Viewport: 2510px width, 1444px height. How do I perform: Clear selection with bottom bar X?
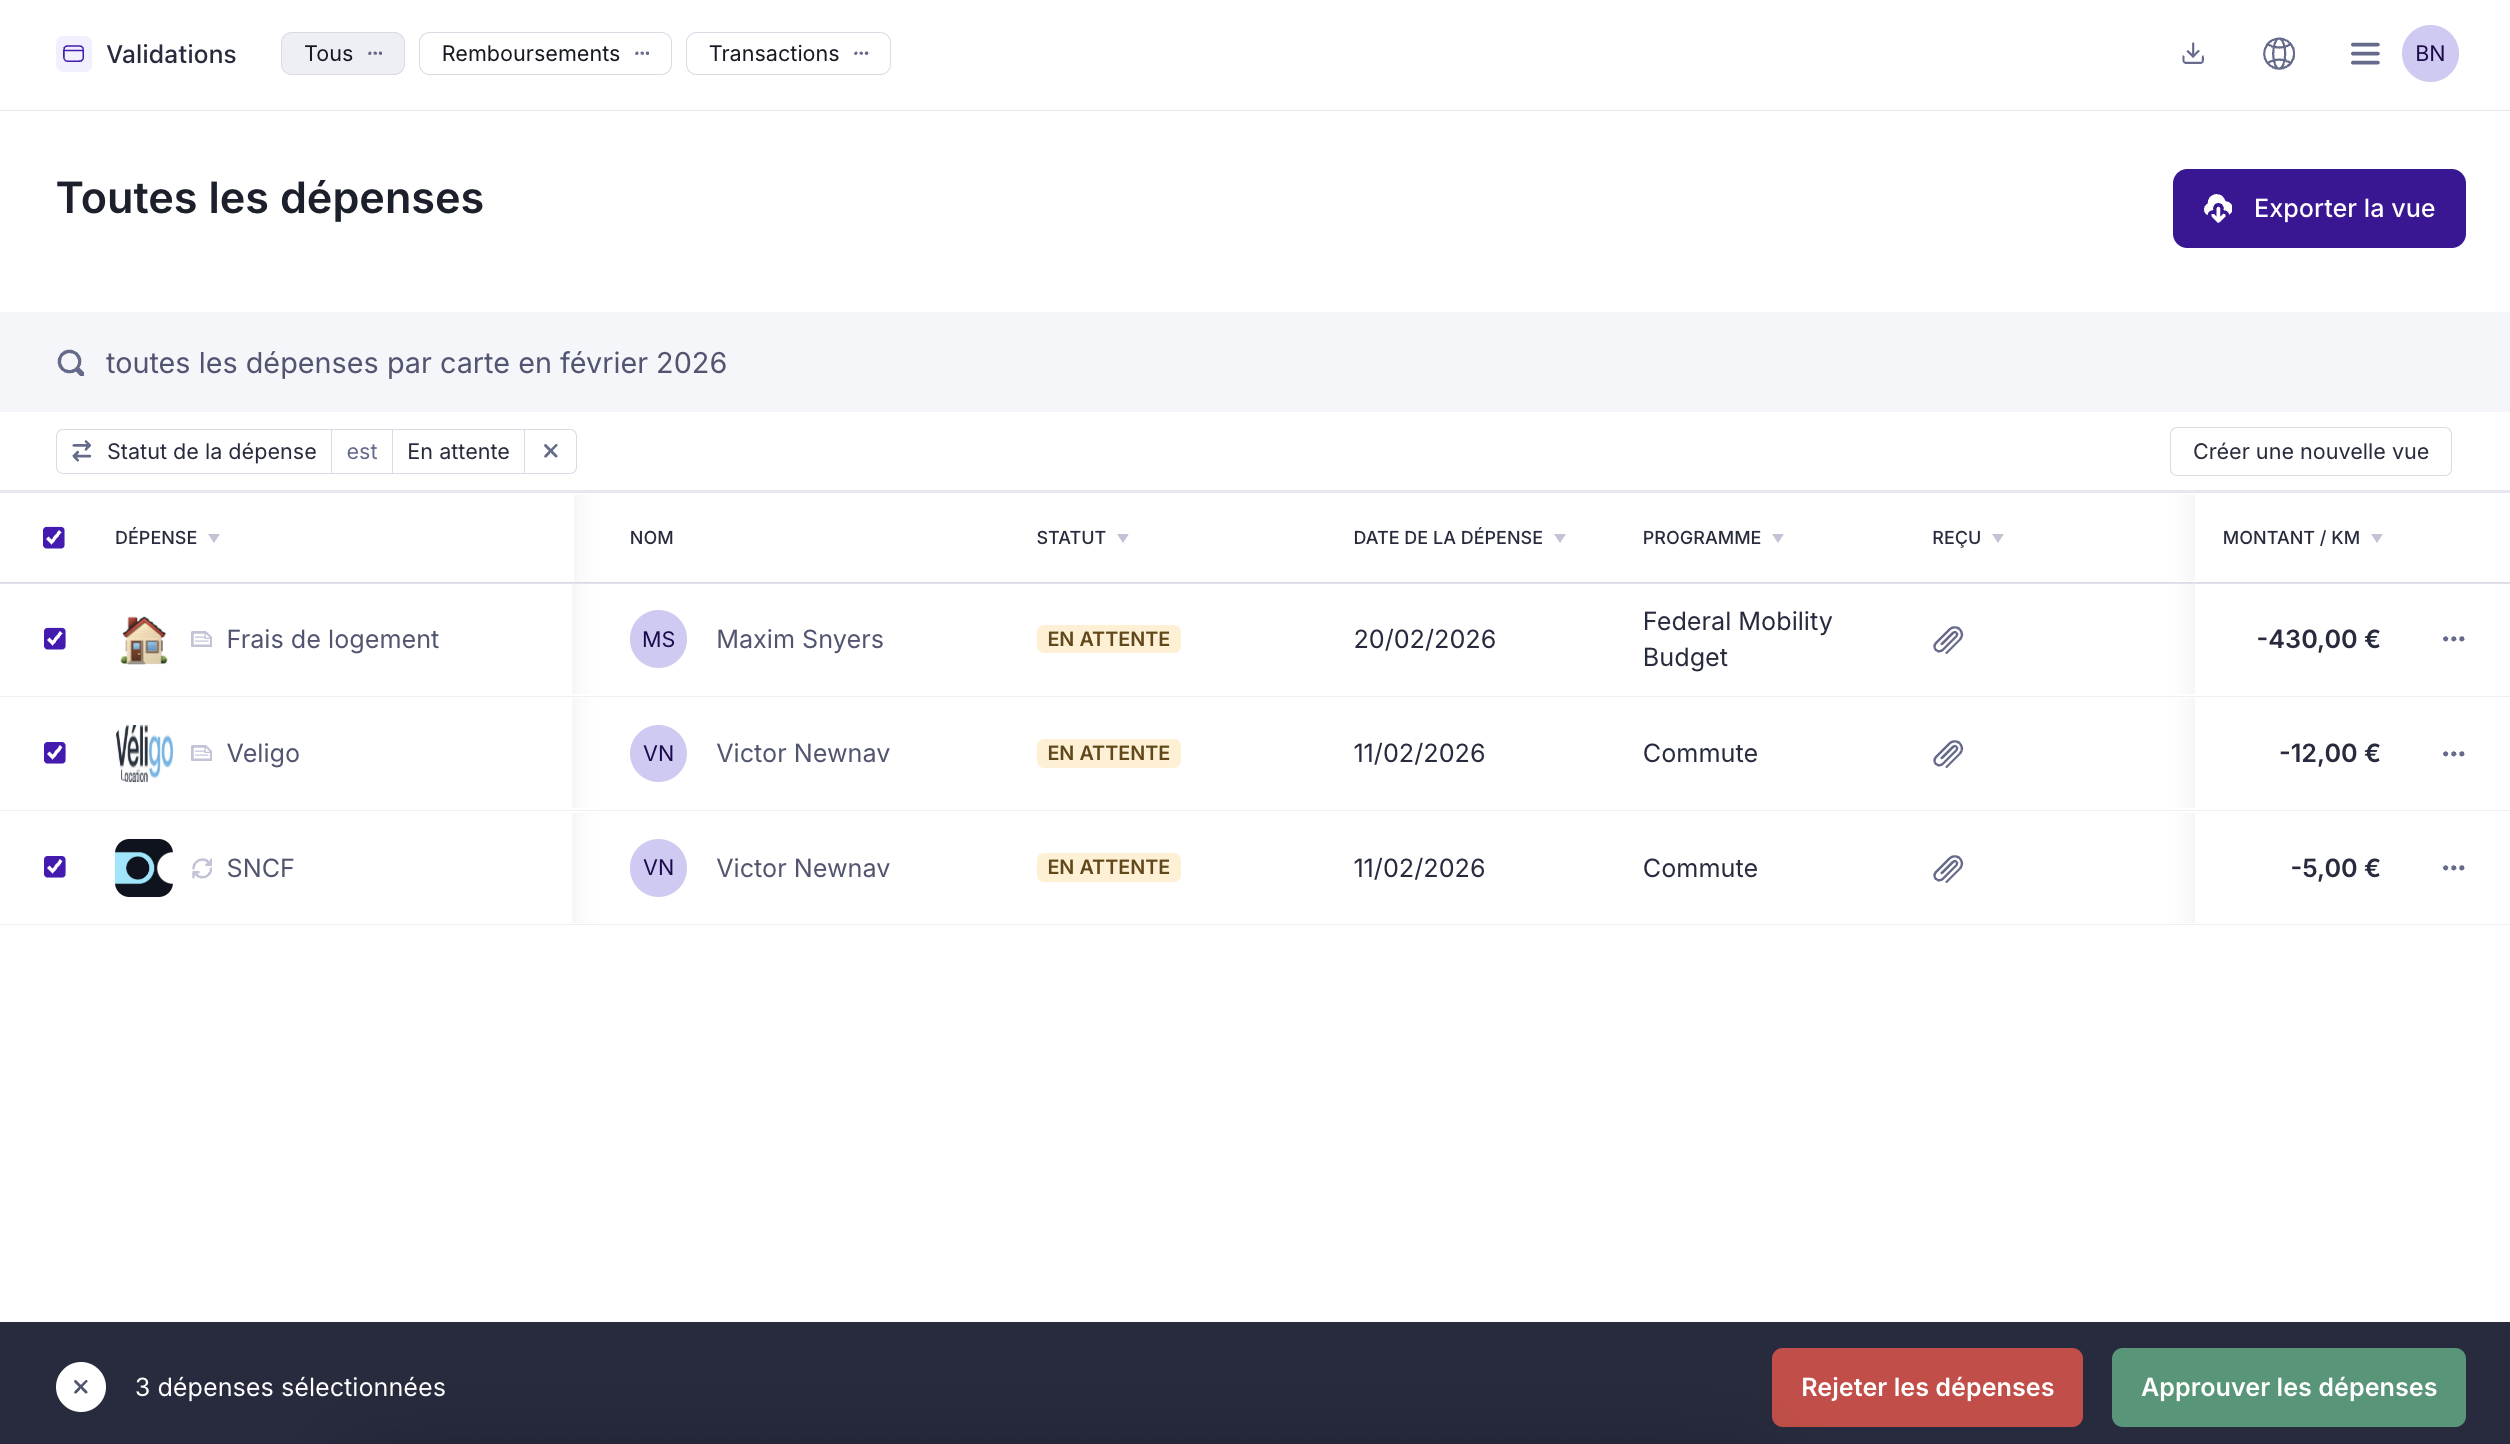(81, 1386)
